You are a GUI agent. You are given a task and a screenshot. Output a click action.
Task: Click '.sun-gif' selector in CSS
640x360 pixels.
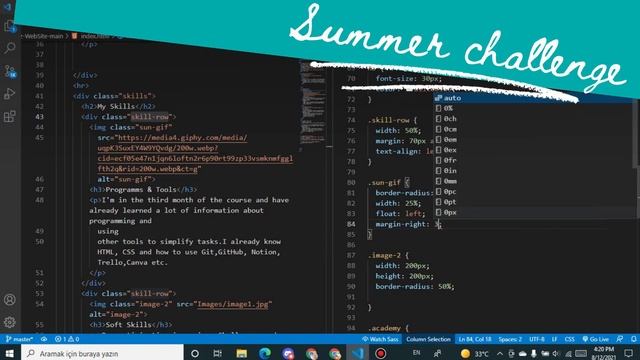pos(384,182)
